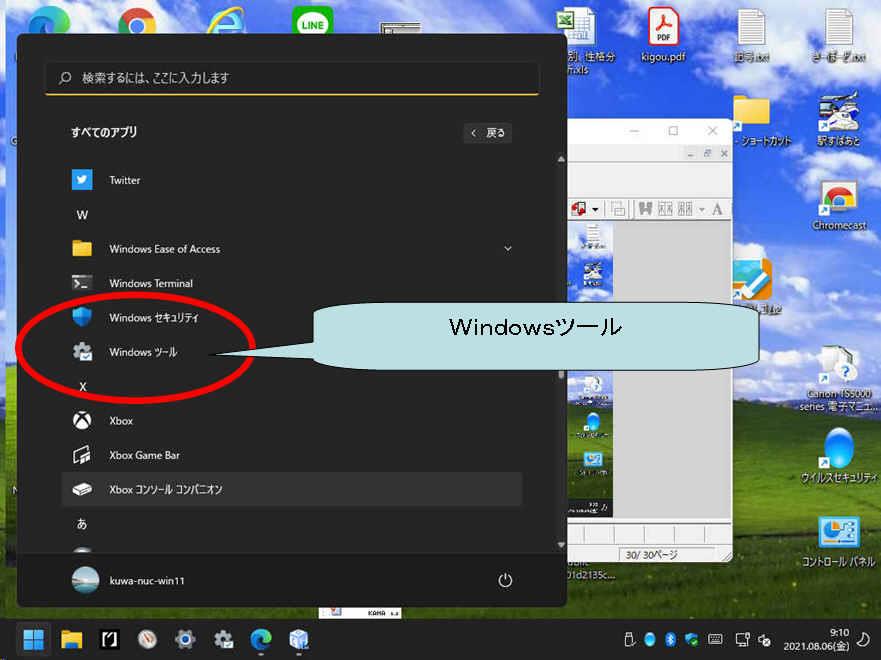The width and height of the screenshot is (881, 660).
Task: Launch the Xbox app
Action: point(292,421)
